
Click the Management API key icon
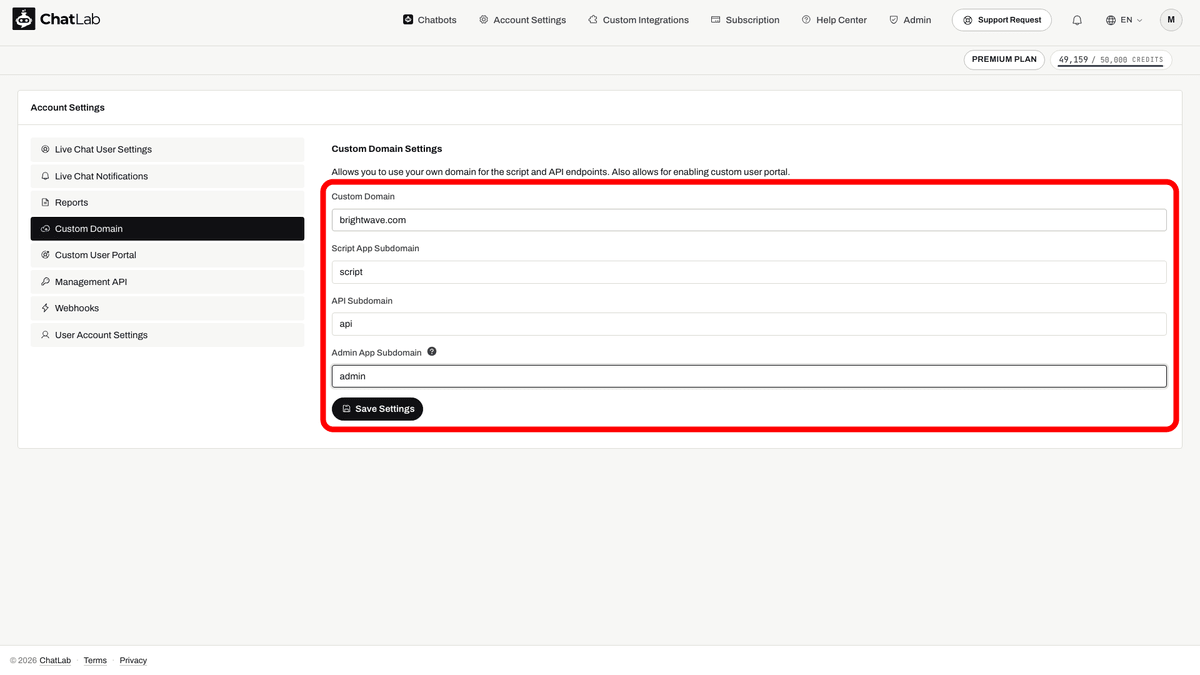click(x=45, y=282)
